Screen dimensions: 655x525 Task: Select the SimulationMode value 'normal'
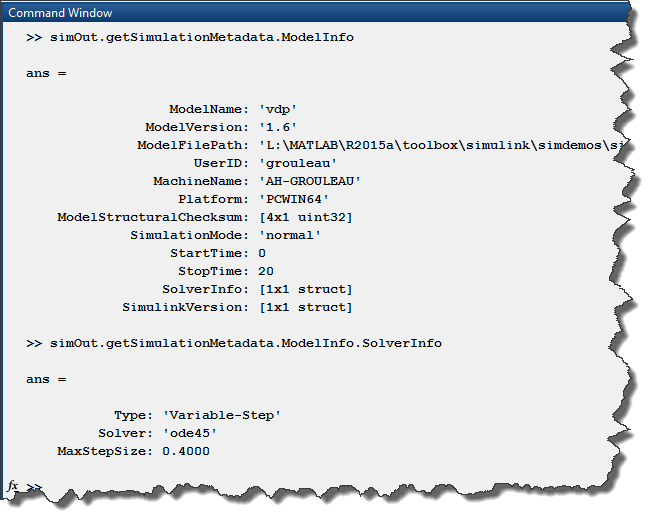(x=291, y=235)
